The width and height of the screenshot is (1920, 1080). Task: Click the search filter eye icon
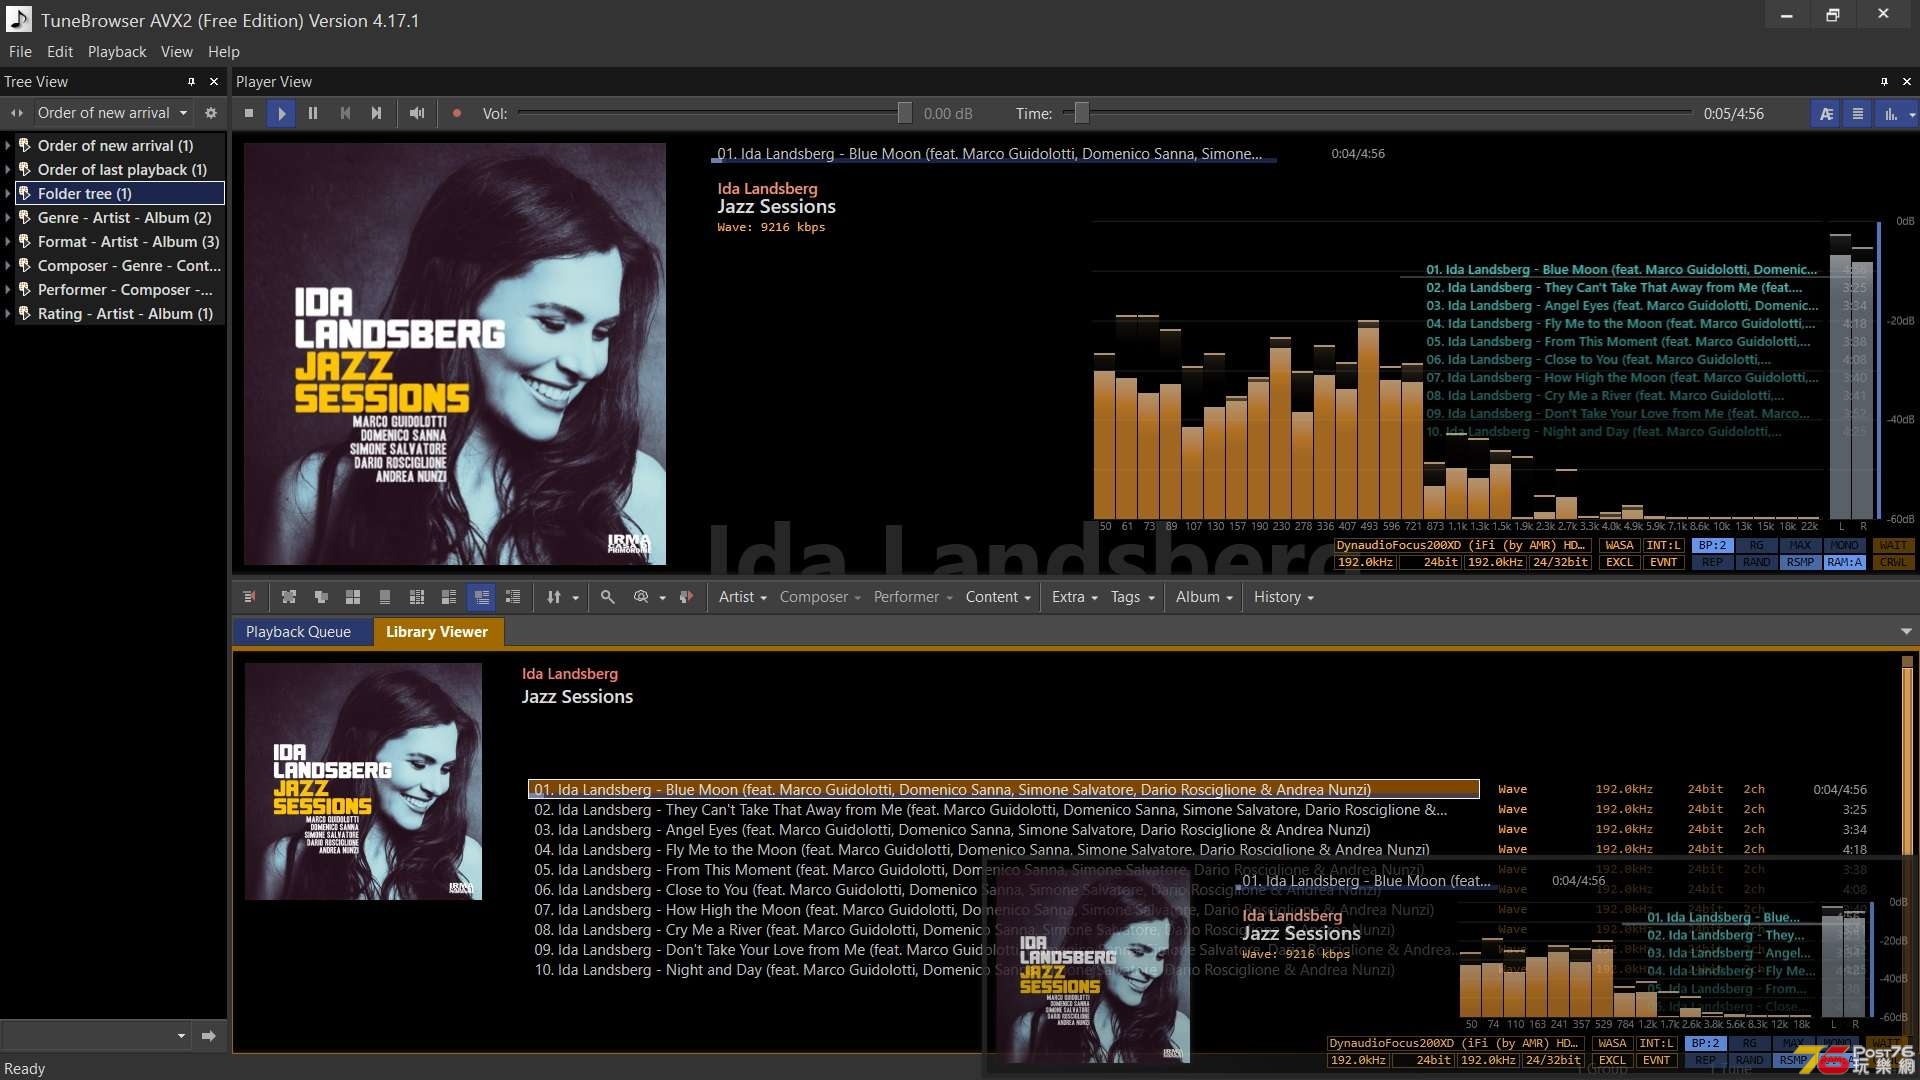[641, 597]
